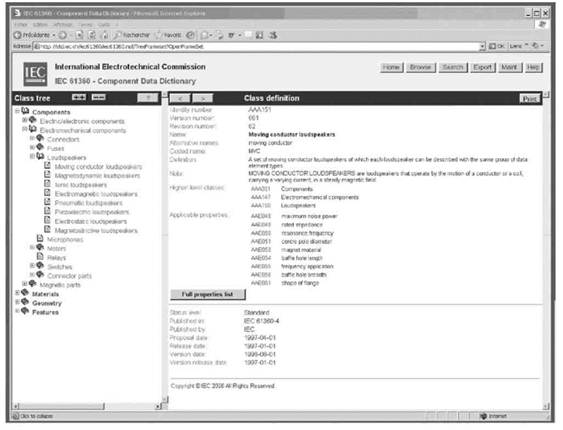Open the address bar dropdown arrow
Screen dimensions: 563x430
tap(482, 46)
